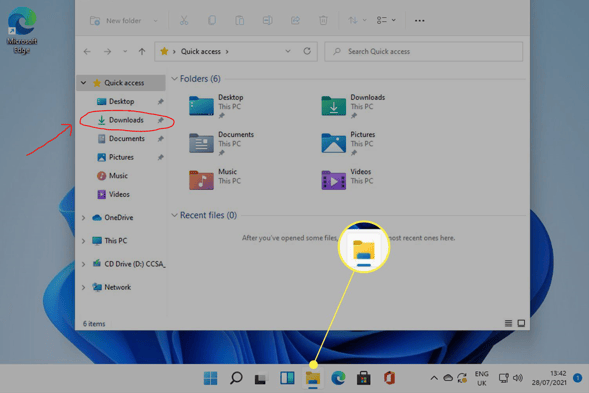Open the Sort options menu

click(x=356, y=20)
